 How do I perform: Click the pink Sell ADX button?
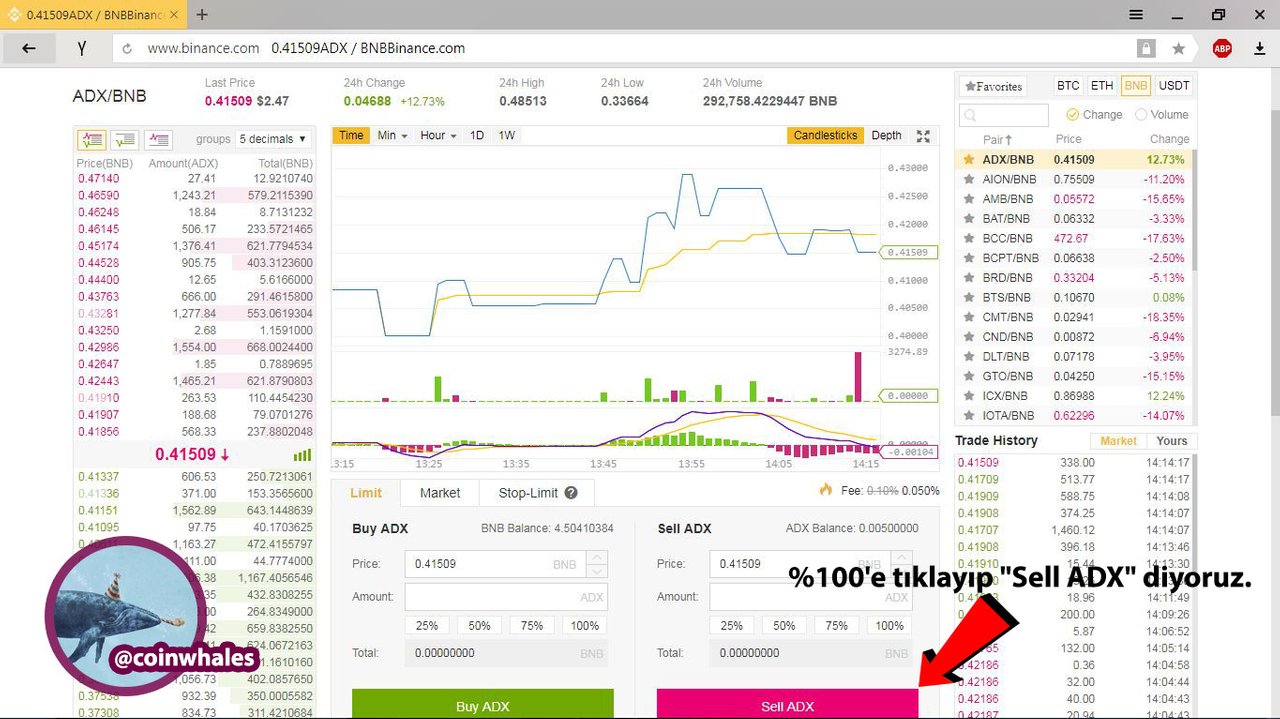pyautogui.click(x=787, y=704)
